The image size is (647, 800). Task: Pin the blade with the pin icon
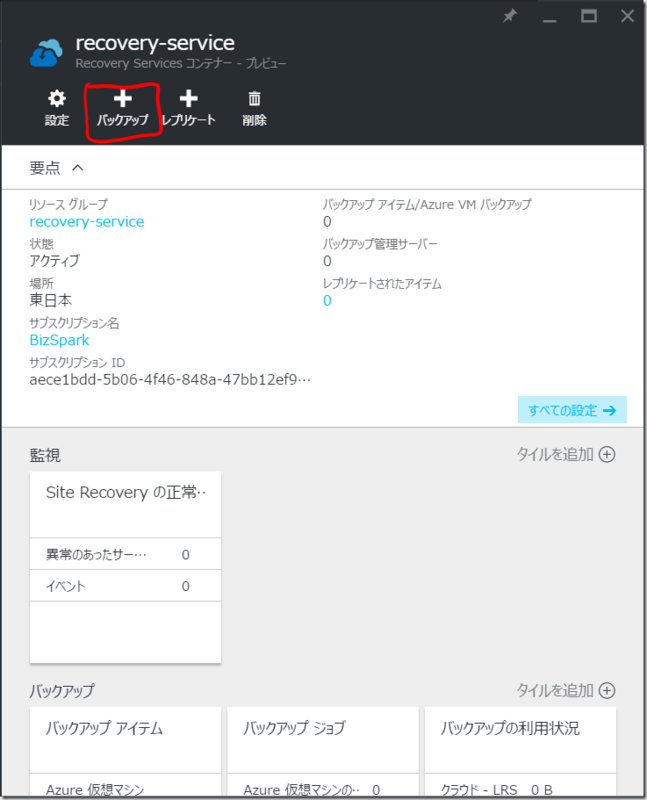click(x=509, y=16)
